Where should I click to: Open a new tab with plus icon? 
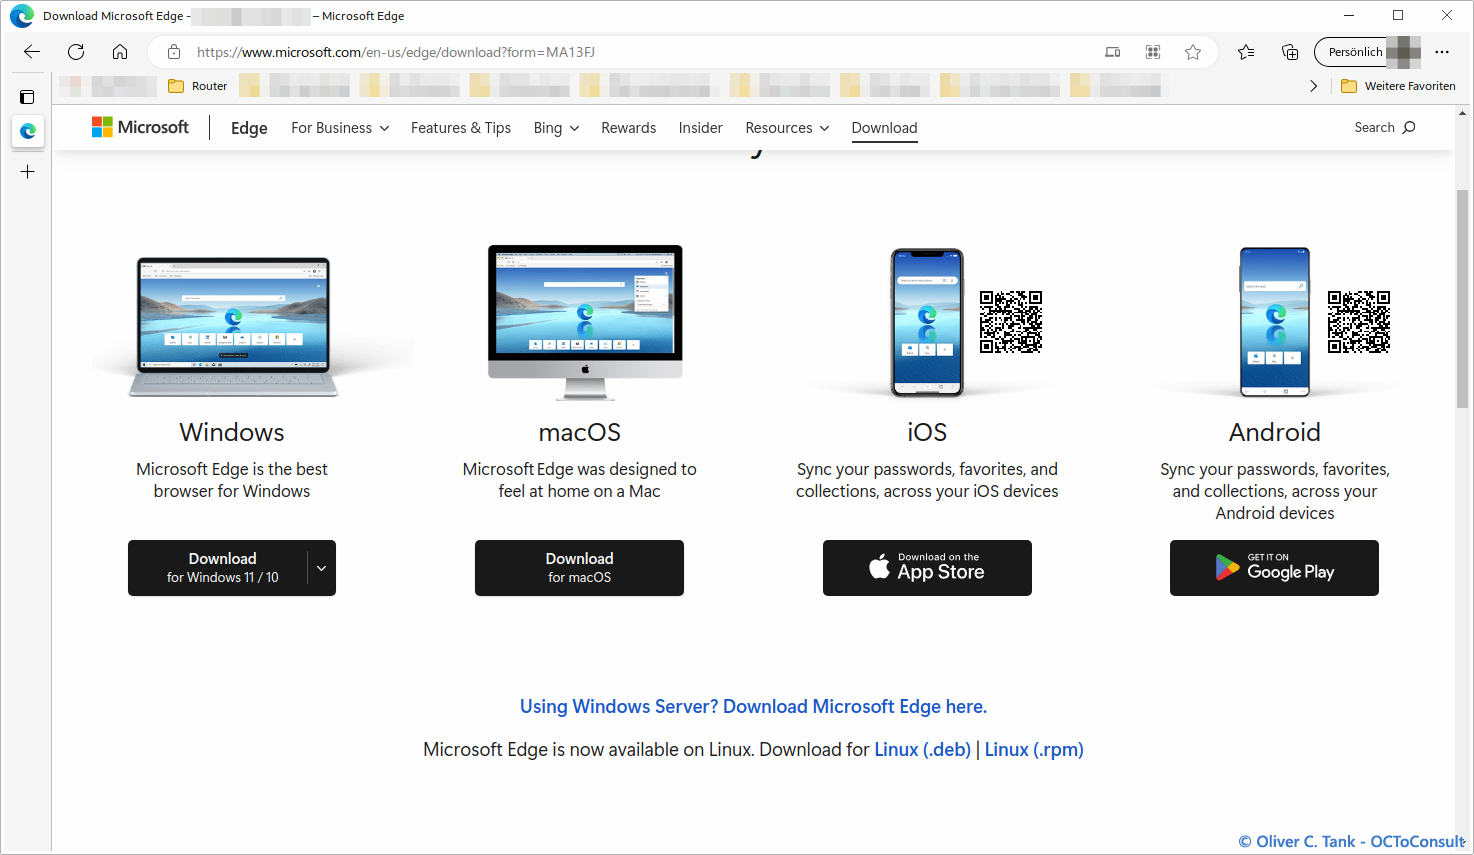click(x=28, y=172)
